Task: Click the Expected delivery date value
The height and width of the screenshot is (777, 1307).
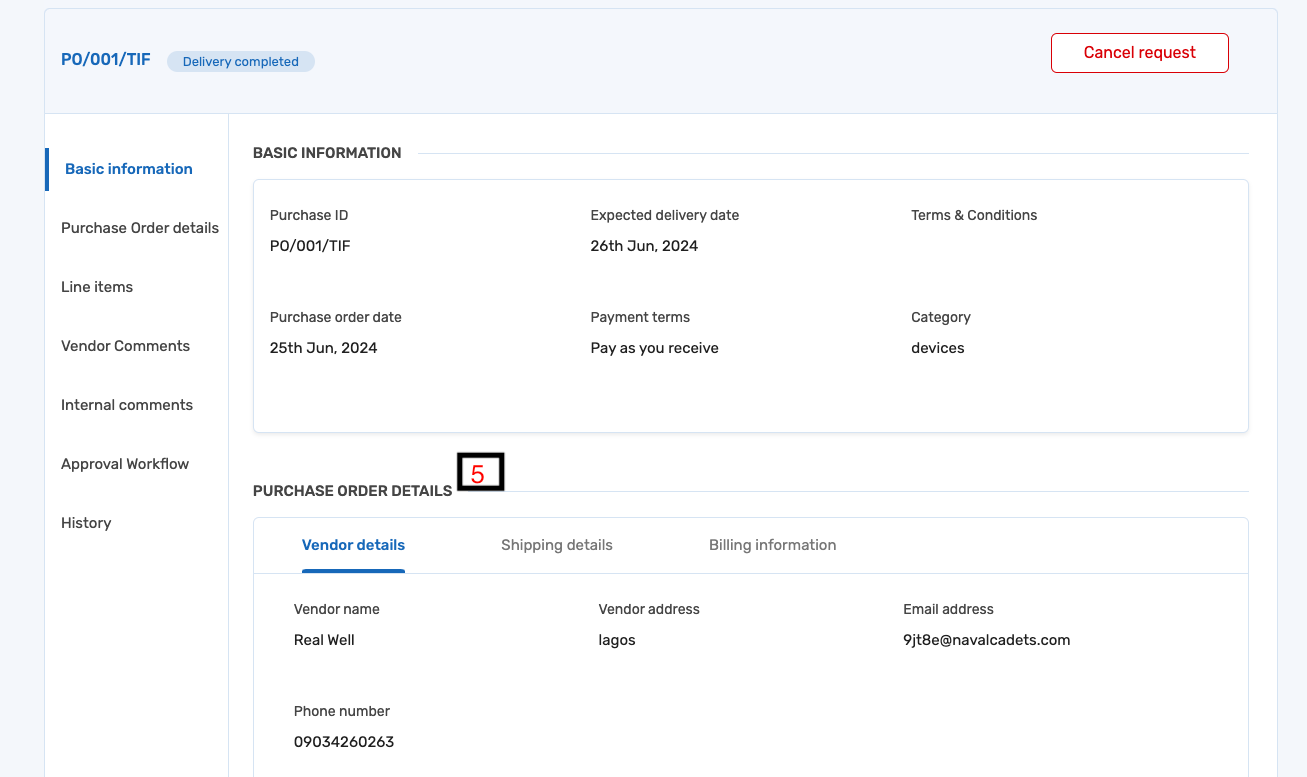Action: click(x=644, y=246)
